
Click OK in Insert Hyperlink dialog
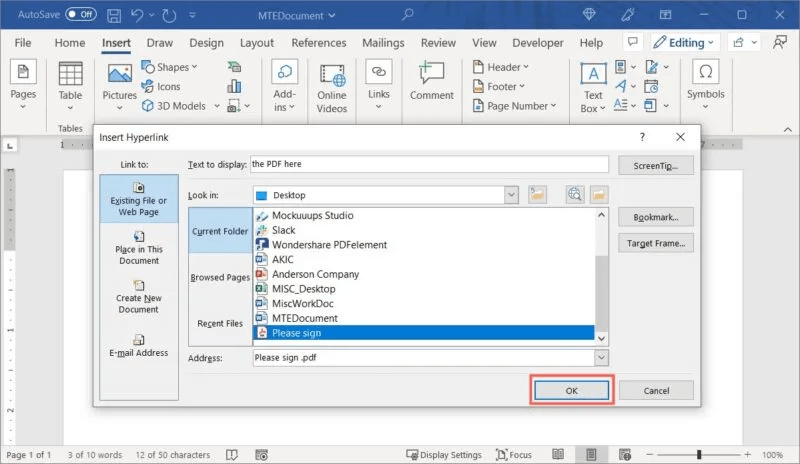click(x=571, y=390)
